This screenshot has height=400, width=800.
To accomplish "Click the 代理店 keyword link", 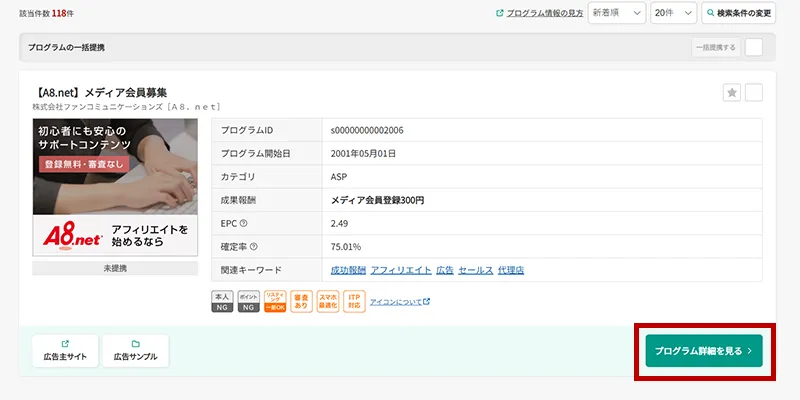I will pyautogui.click(x=511, y=270).
